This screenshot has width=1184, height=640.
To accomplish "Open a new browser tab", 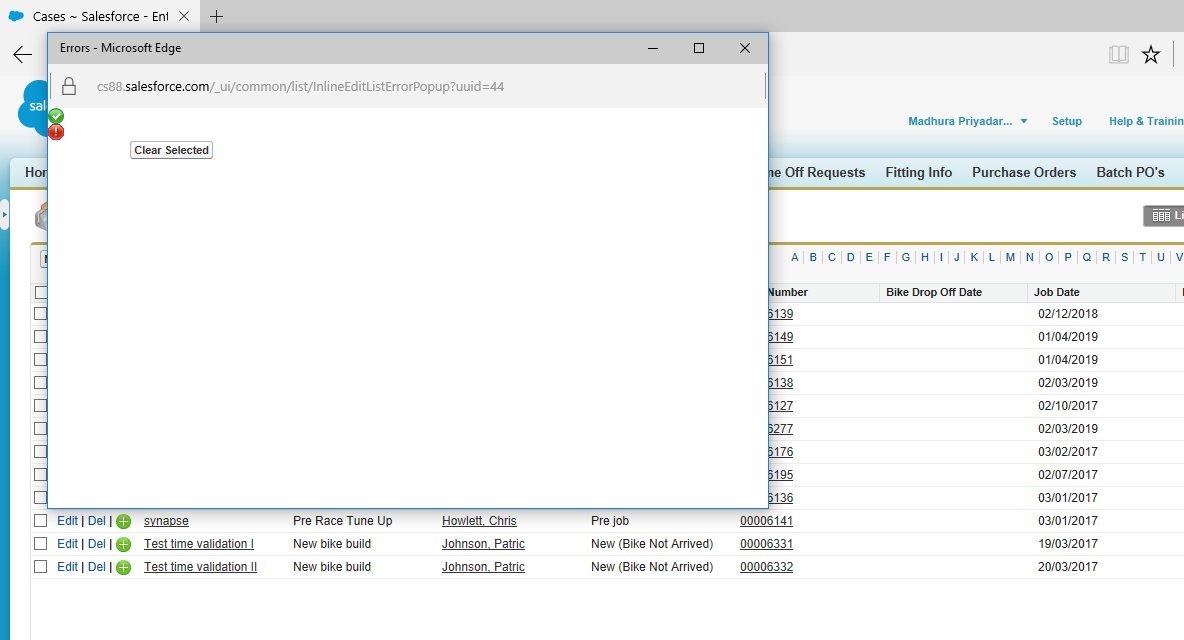I will (216, 16).
